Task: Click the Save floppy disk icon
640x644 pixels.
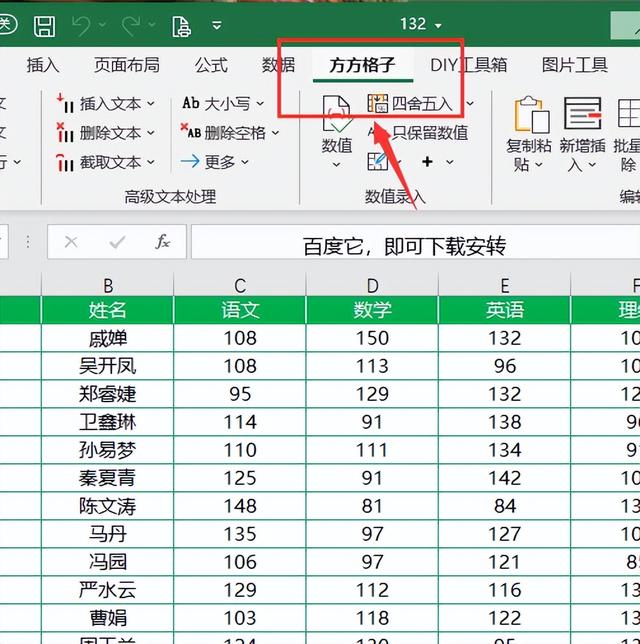Action: (44, 27)
